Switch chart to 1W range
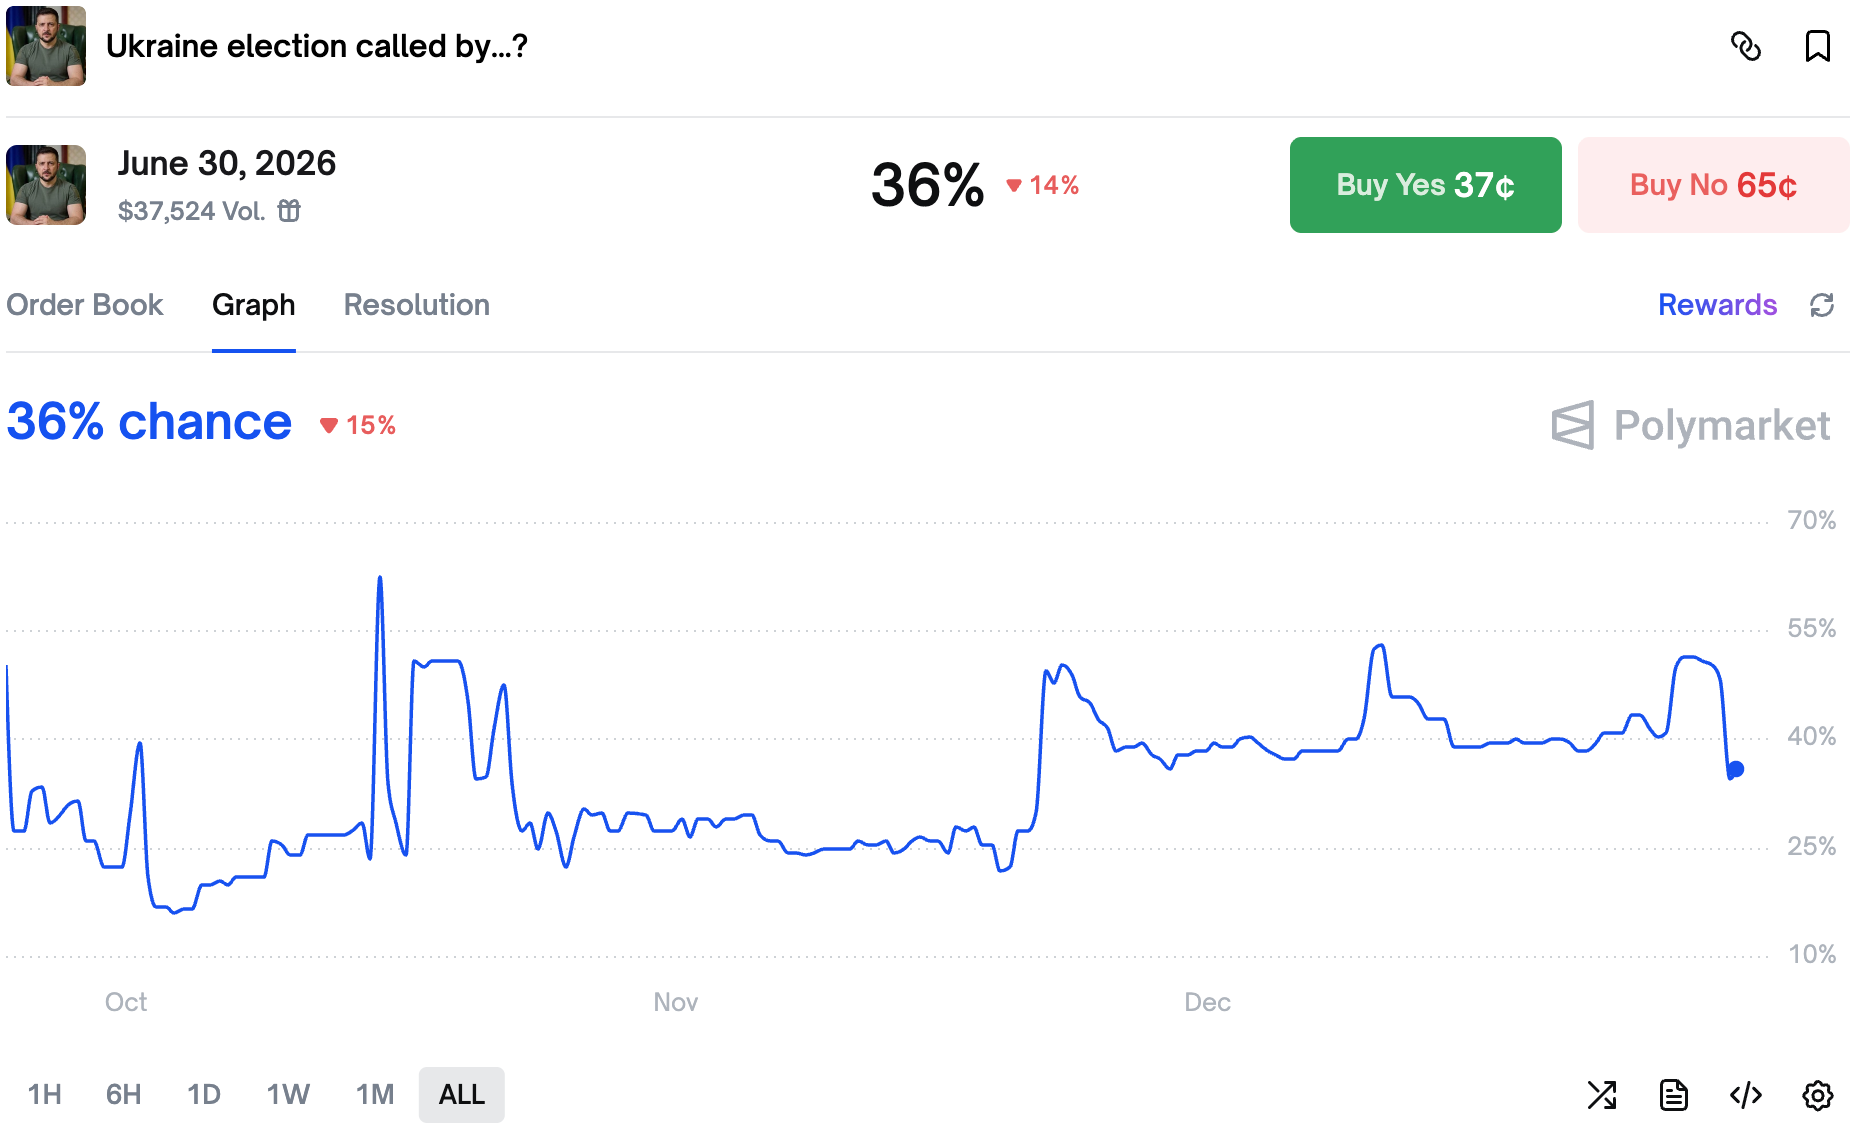The width and height of the screenshot is (1860, 1134). [x=288, y=1095]
